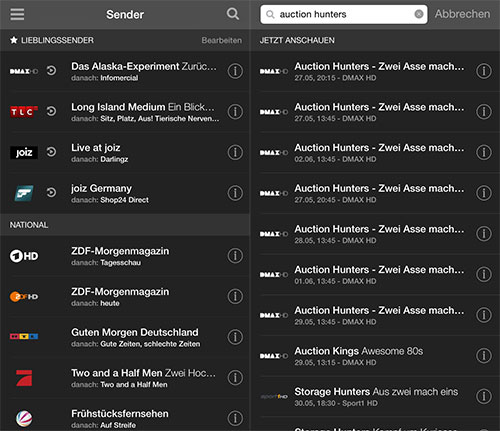Open info for Live at joiz

pos(235,152)
